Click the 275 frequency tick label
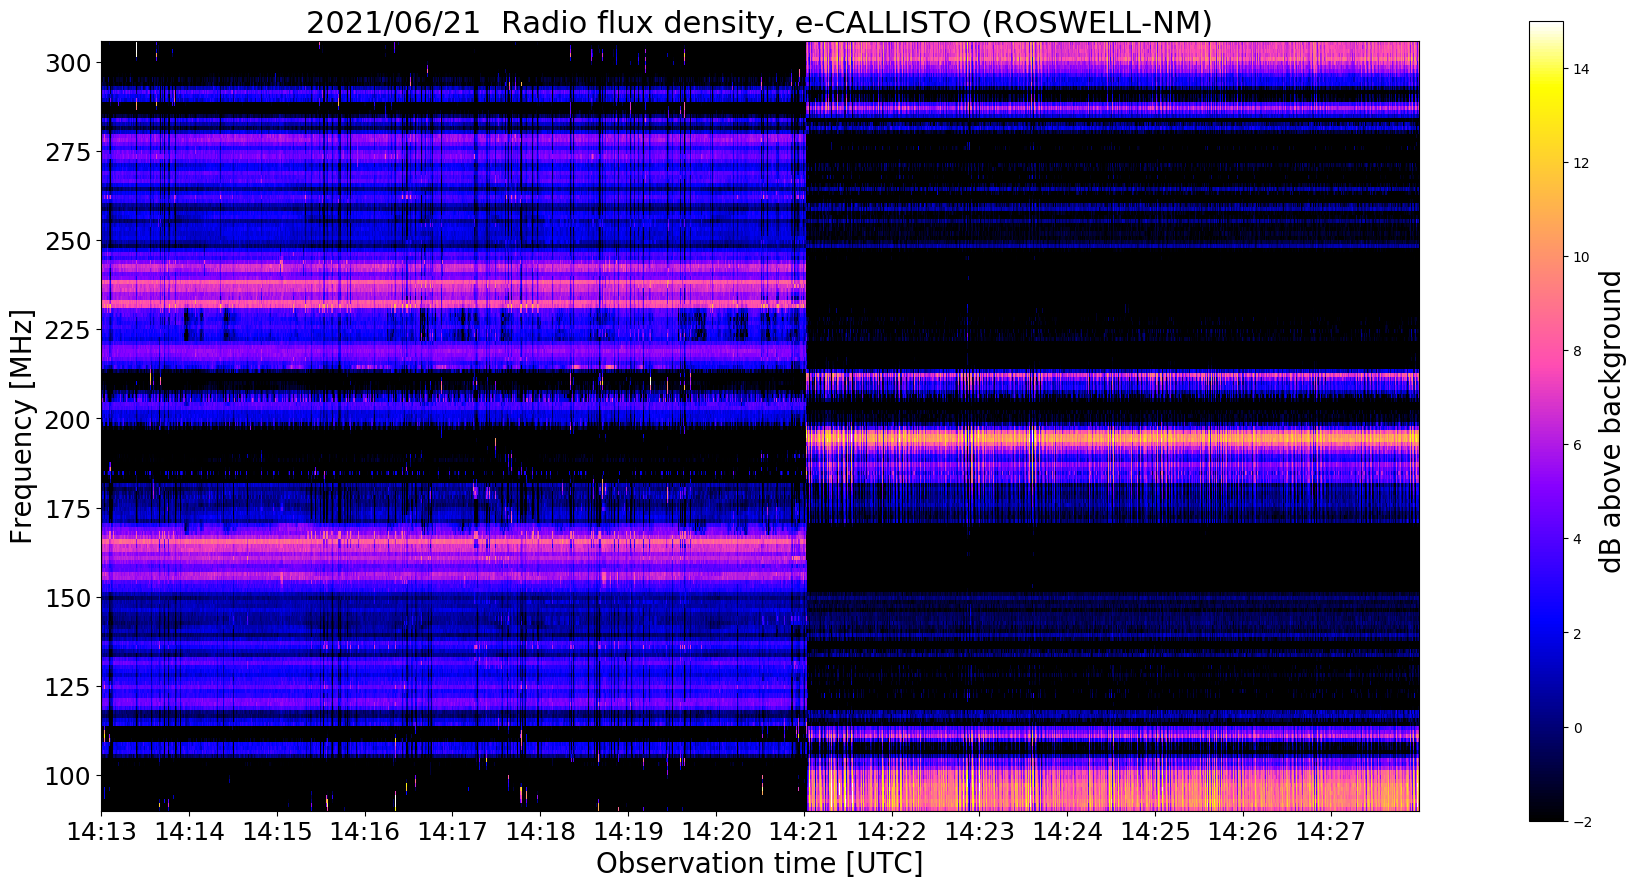Screen dimensions: 1636x888 pyautogui.click(x=68, y=152)
